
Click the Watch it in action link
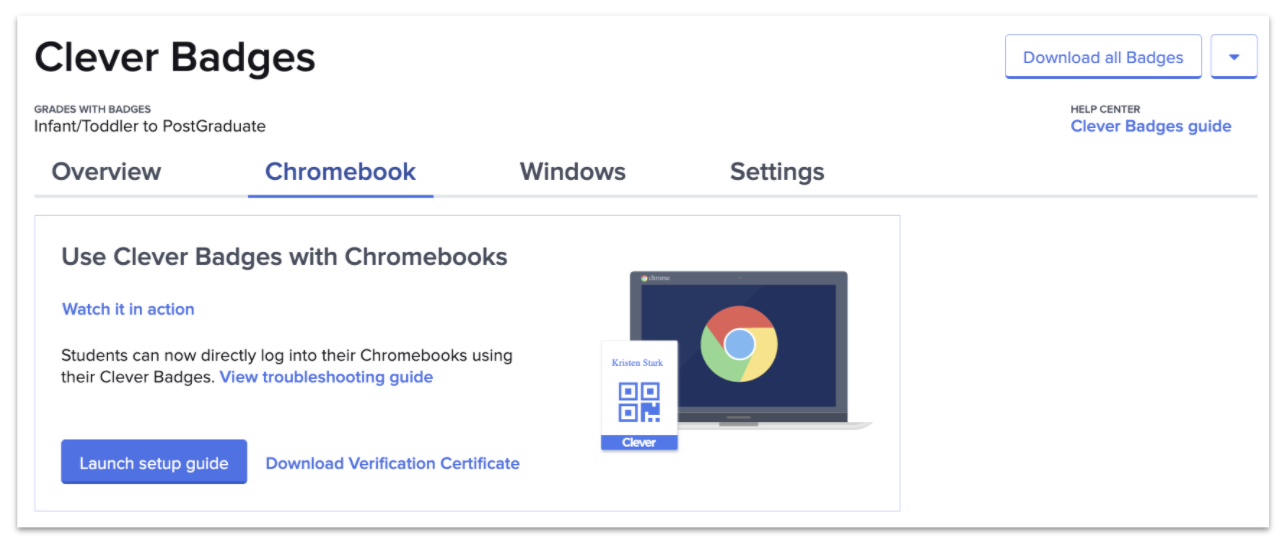click(x=128, y=309)
